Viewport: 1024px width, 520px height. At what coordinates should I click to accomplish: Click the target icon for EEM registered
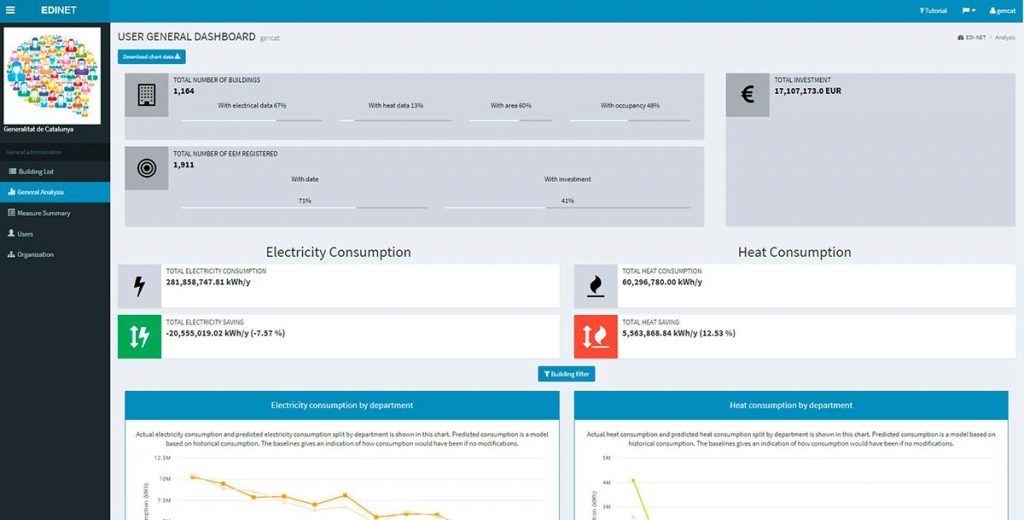[x=146, y=168]
